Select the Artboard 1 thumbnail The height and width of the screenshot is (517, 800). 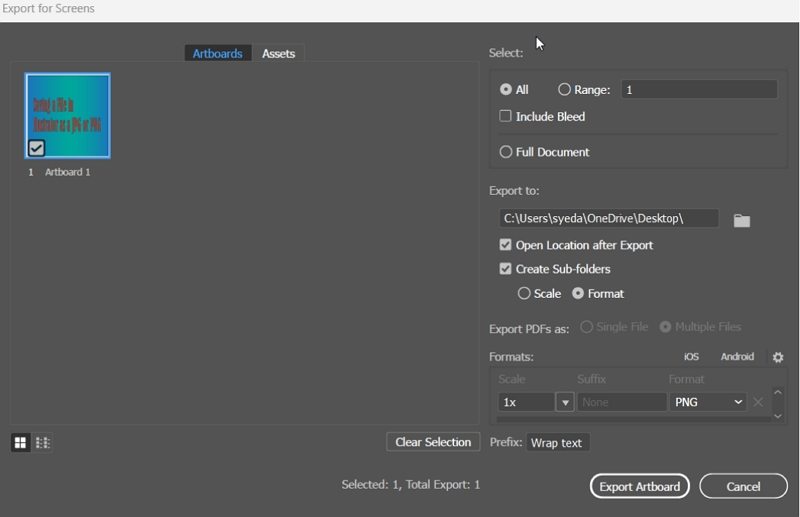coord(68,116)
